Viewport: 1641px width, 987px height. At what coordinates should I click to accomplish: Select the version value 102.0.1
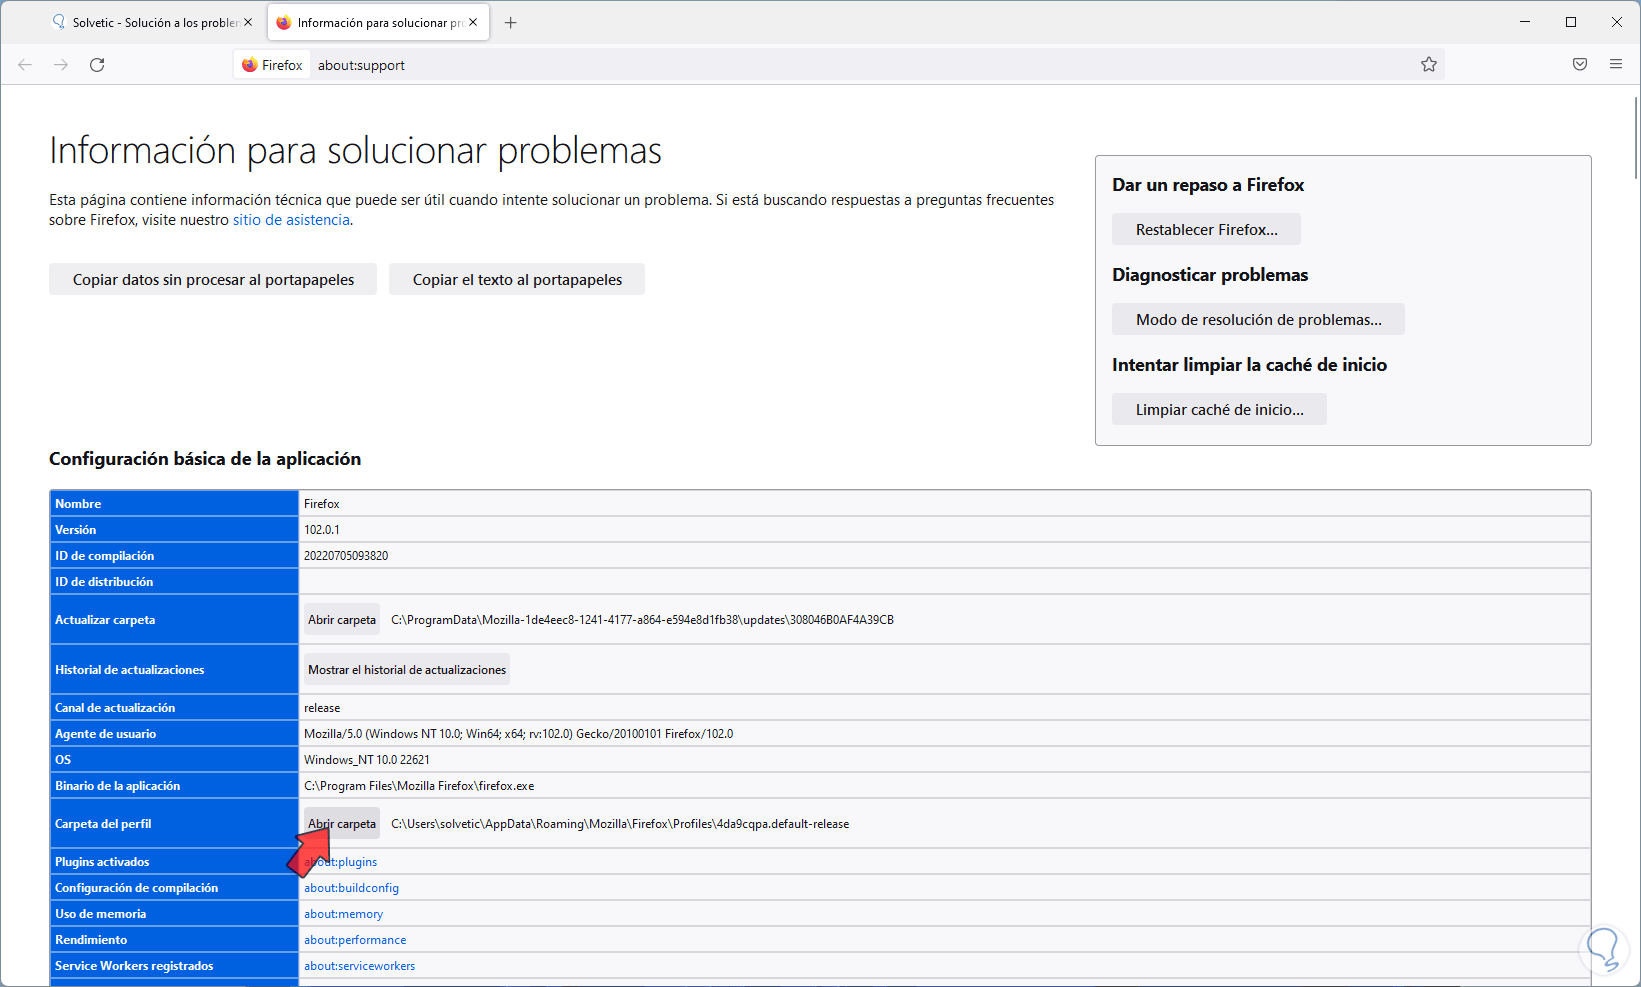322,530
